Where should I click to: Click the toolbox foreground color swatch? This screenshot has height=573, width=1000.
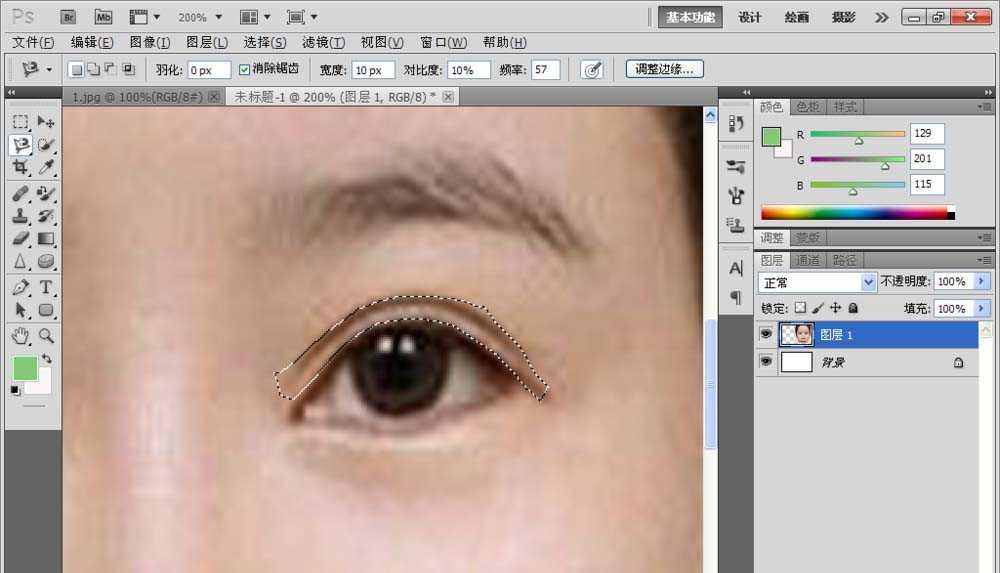point(25,369)
